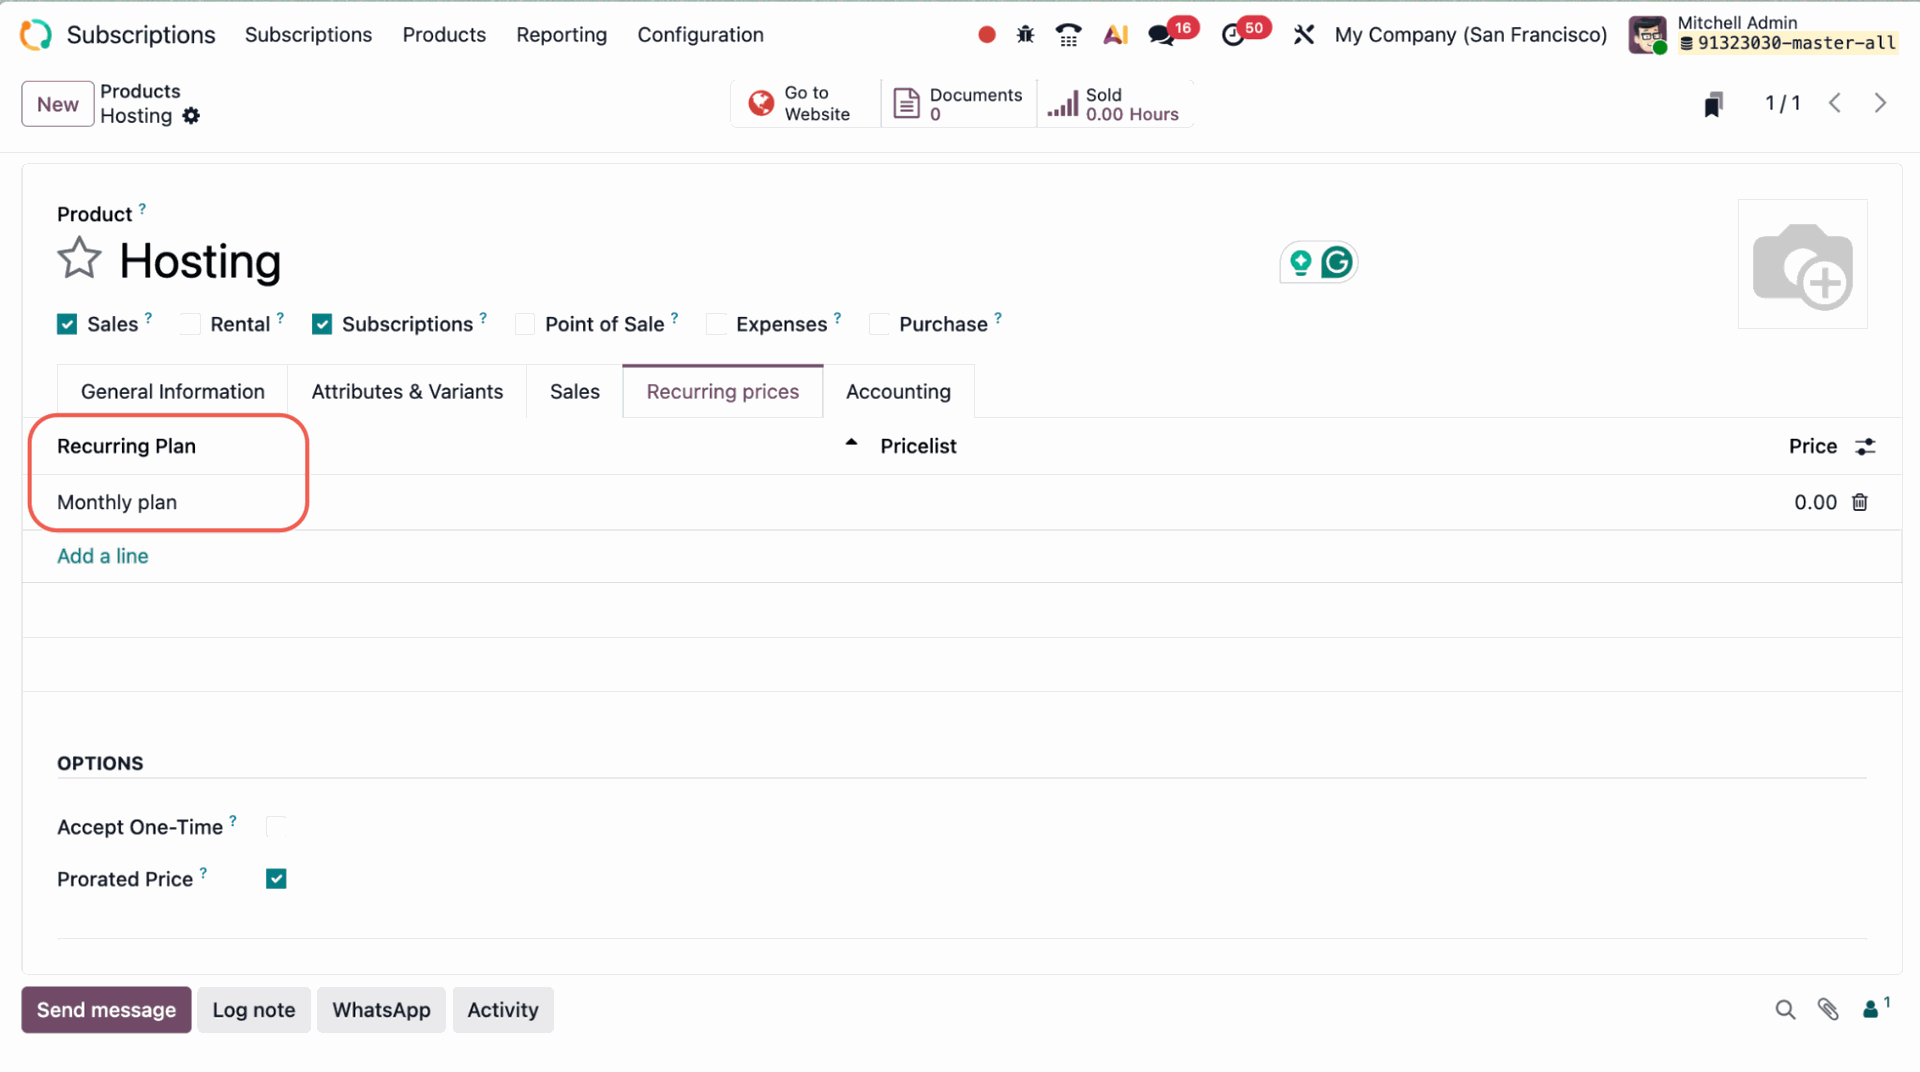The width and height of the screenshot is (1920, 1072).
Task: Open conversations icon with 16 badge
Action: 1161,35
